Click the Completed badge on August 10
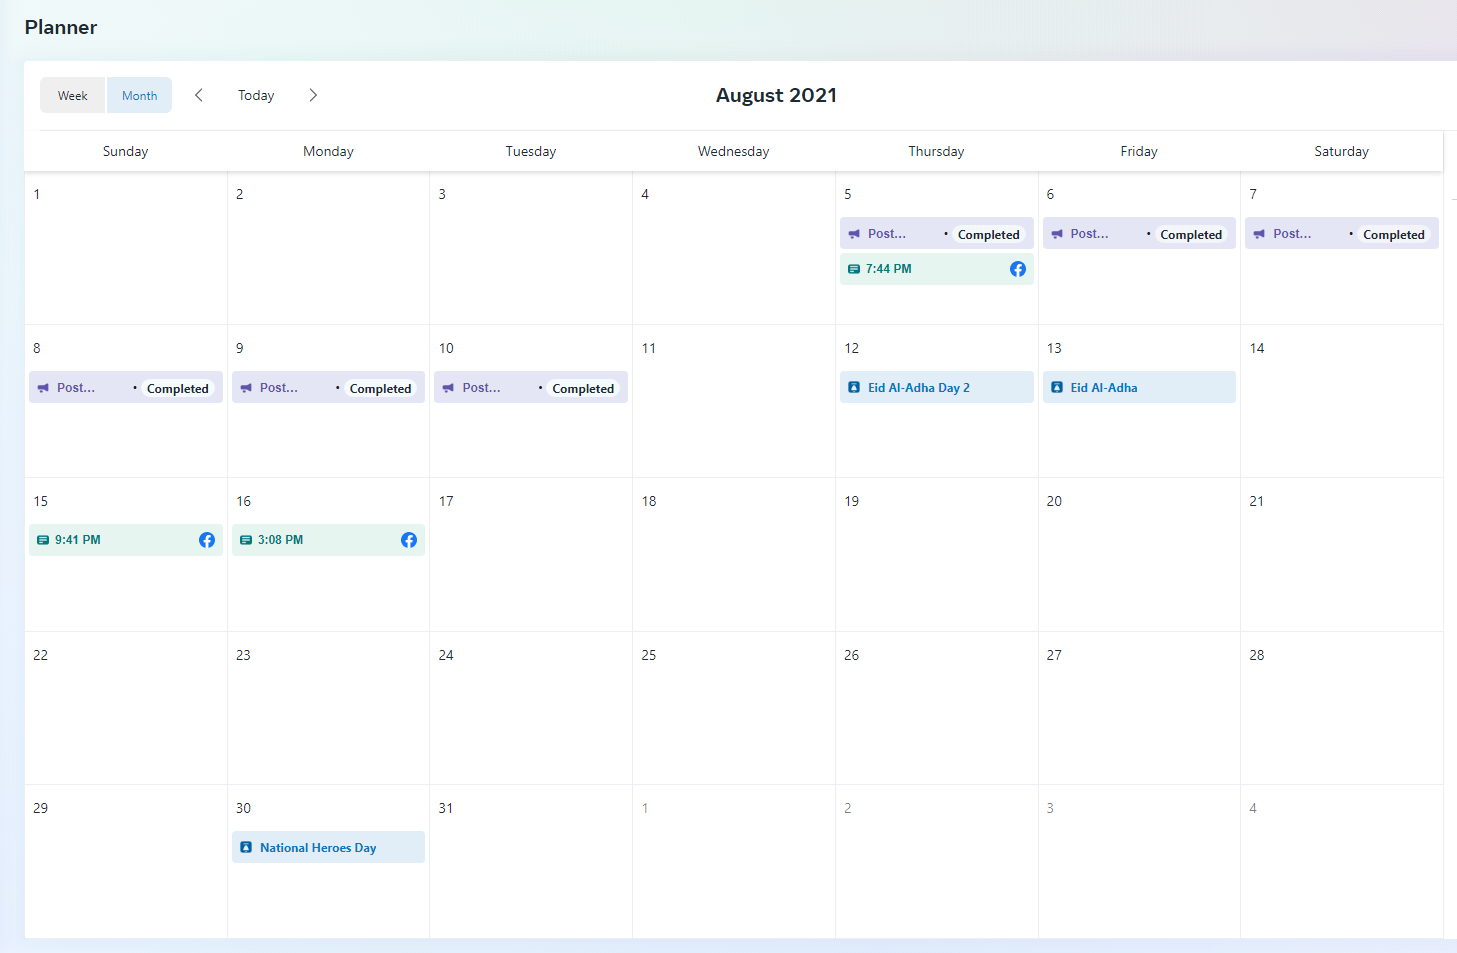The width and height of the screenshot is (1457, 953). tap(583, 389)
